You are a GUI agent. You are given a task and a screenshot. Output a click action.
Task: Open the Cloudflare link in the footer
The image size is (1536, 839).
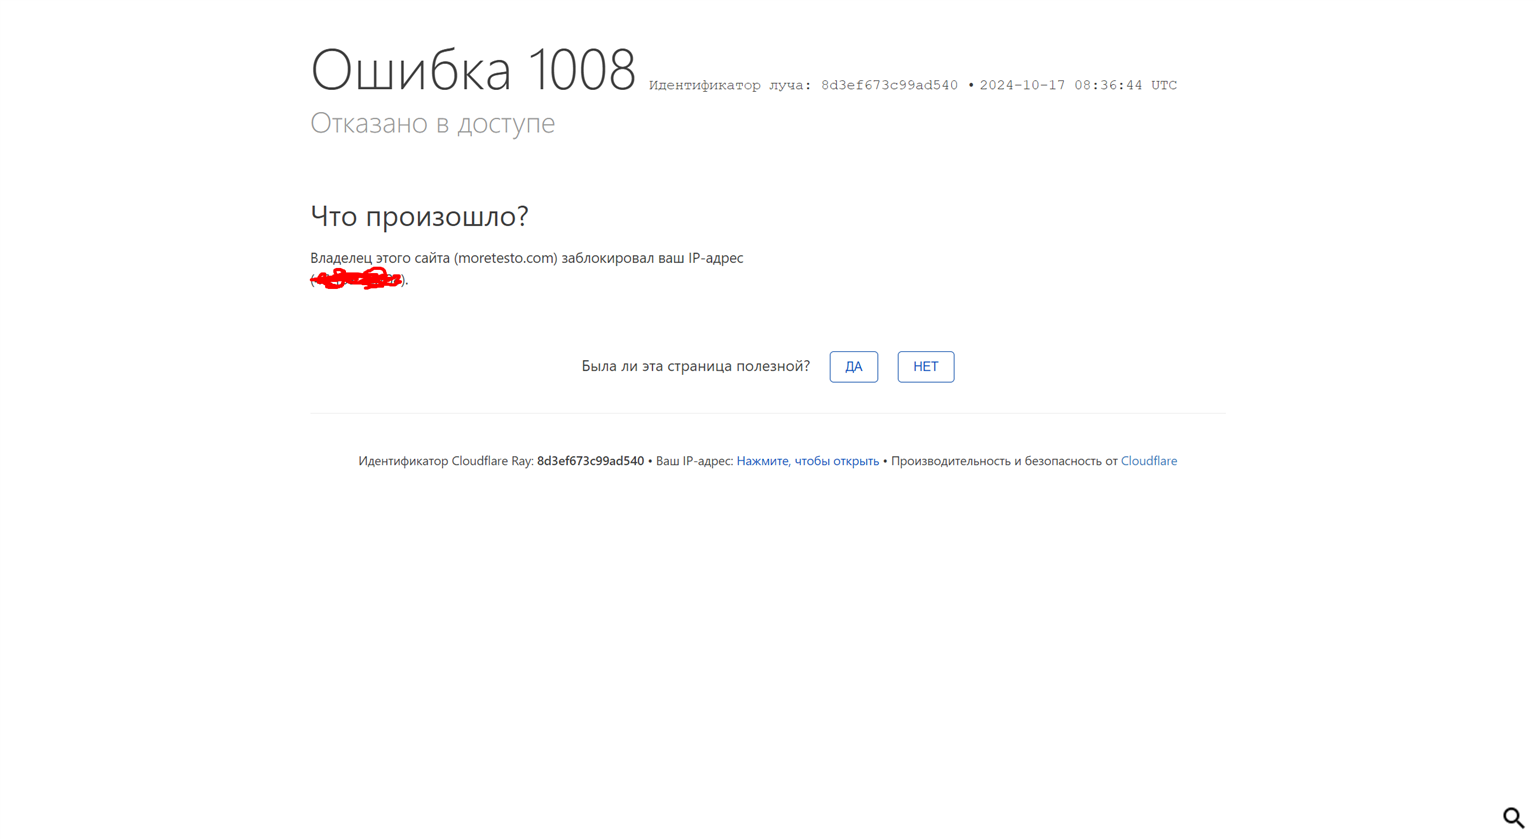click(x=1148, y=461)
